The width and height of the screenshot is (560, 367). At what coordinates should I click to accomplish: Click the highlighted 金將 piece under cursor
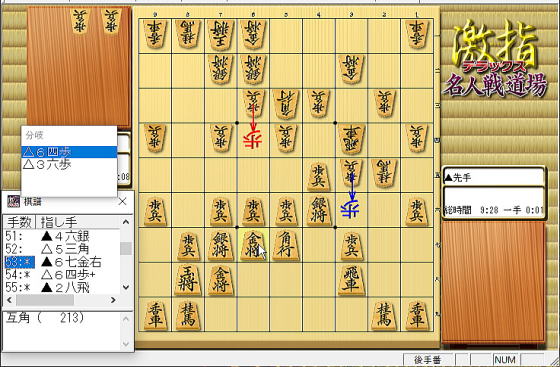[x=253, y=246]
